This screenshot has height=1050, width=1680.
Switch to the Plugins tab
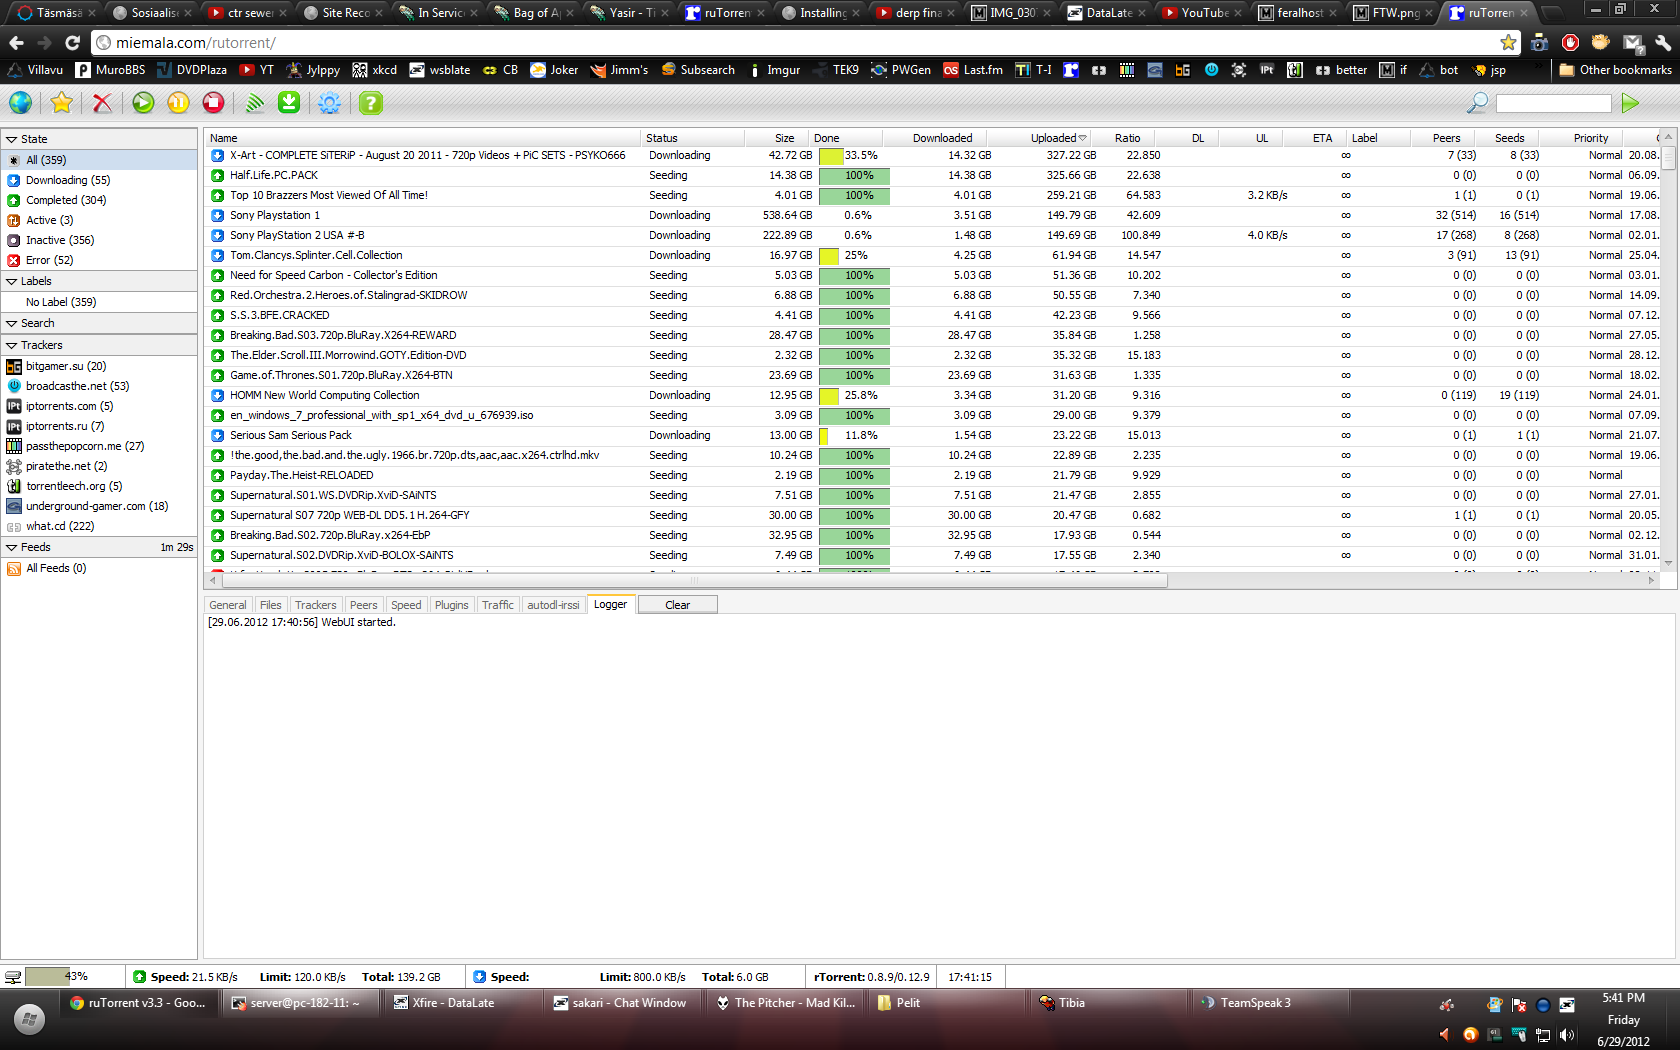tap(452, 605)
